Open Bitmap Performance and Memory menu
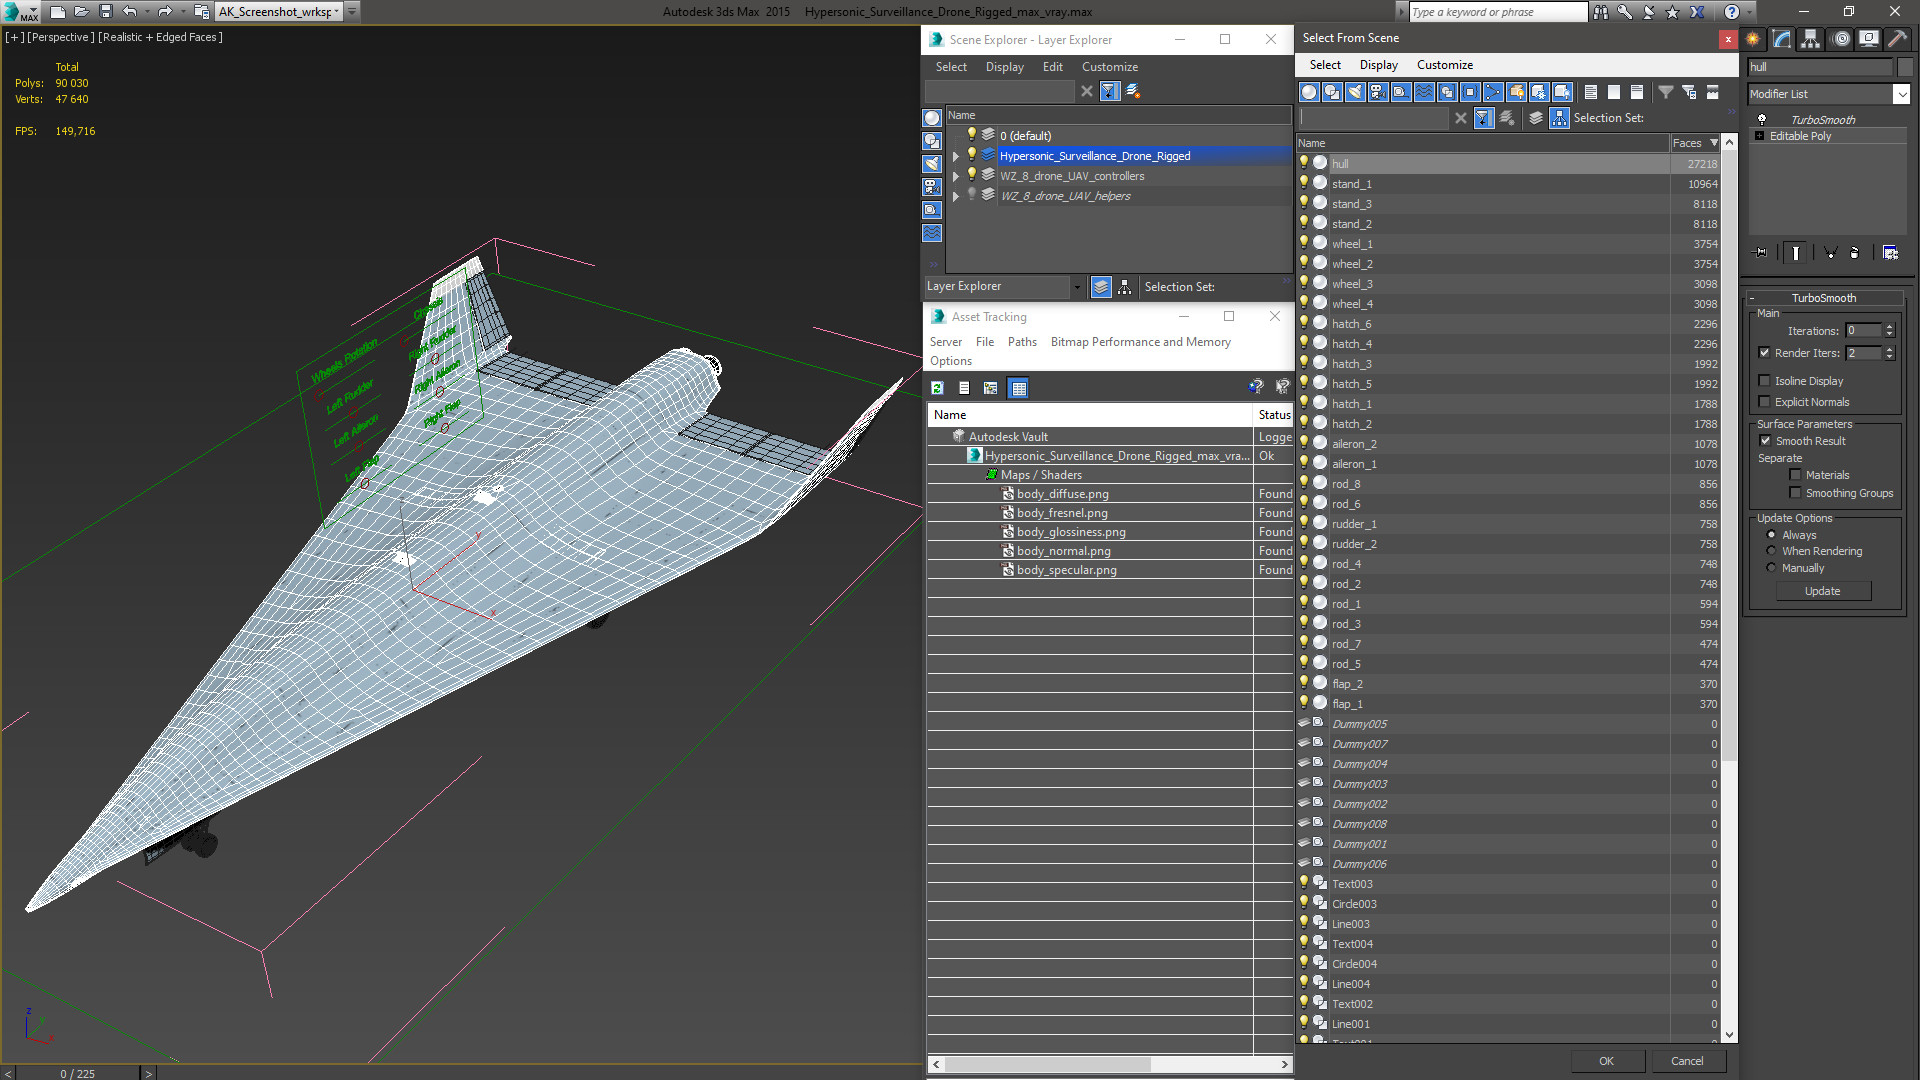This screenshot has height=1080, width=1920. (x=1140, y=342)
